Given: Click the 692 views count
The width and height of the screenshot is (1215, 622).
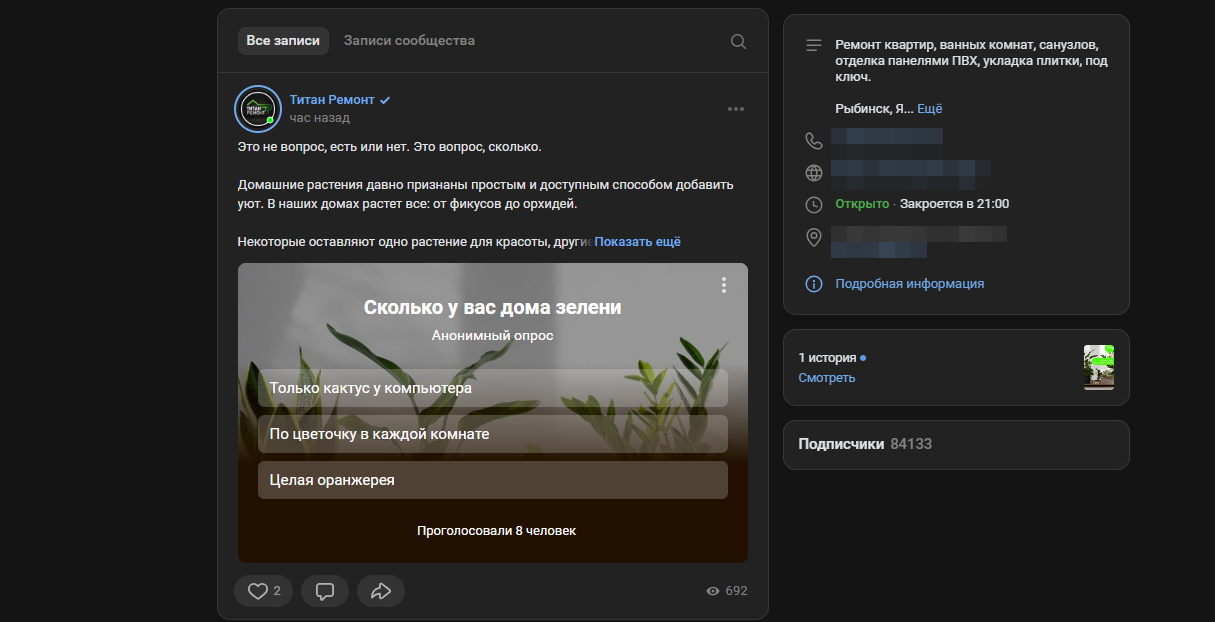Looking at the screenshot, I should point(736,591).
